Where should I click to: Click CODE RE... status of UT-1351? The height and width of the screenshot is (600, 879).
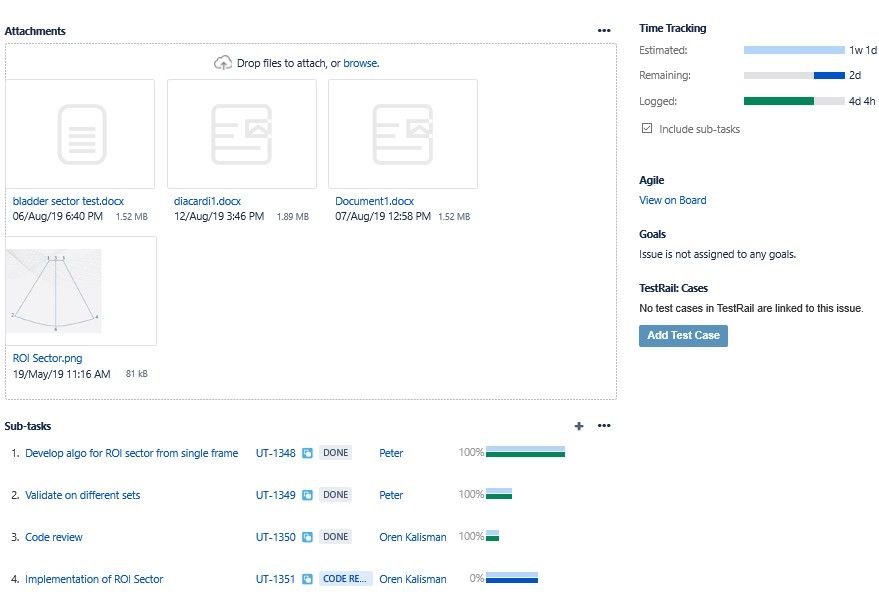pos(345,579)
